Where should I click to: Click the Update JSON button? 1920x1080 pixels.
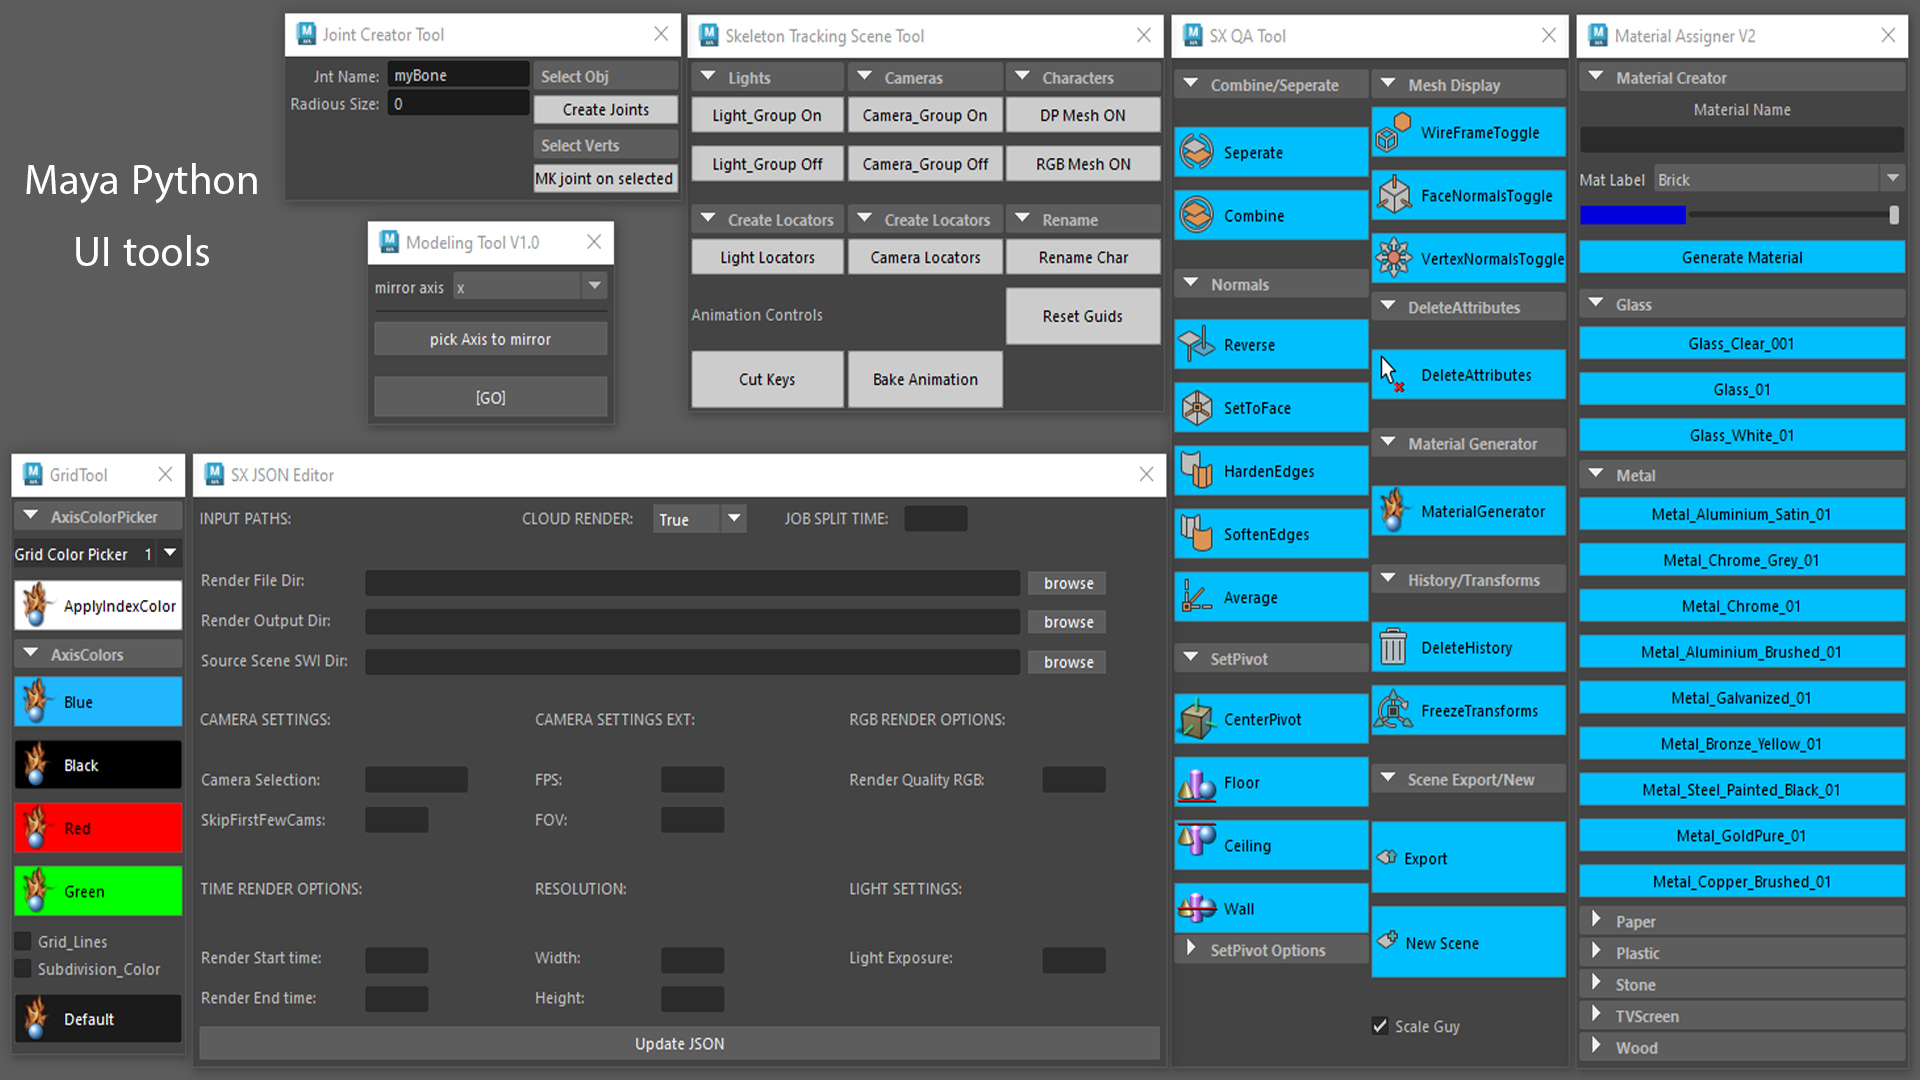pos(678,1043)
